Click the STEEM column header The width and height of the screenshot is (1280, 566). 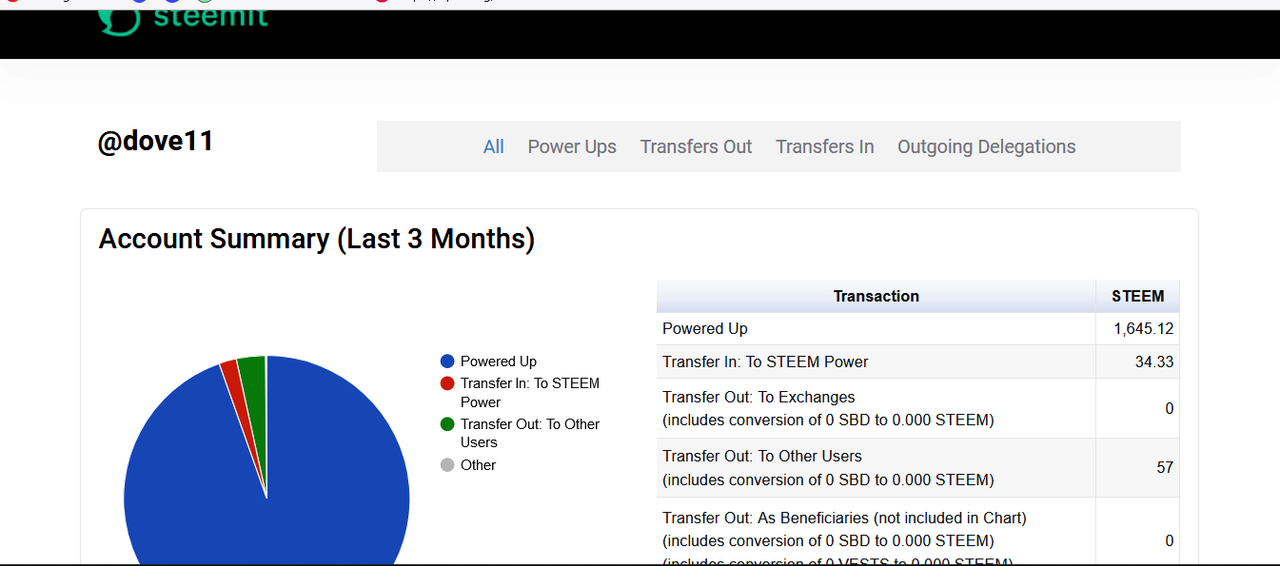tap(1138, 296)
